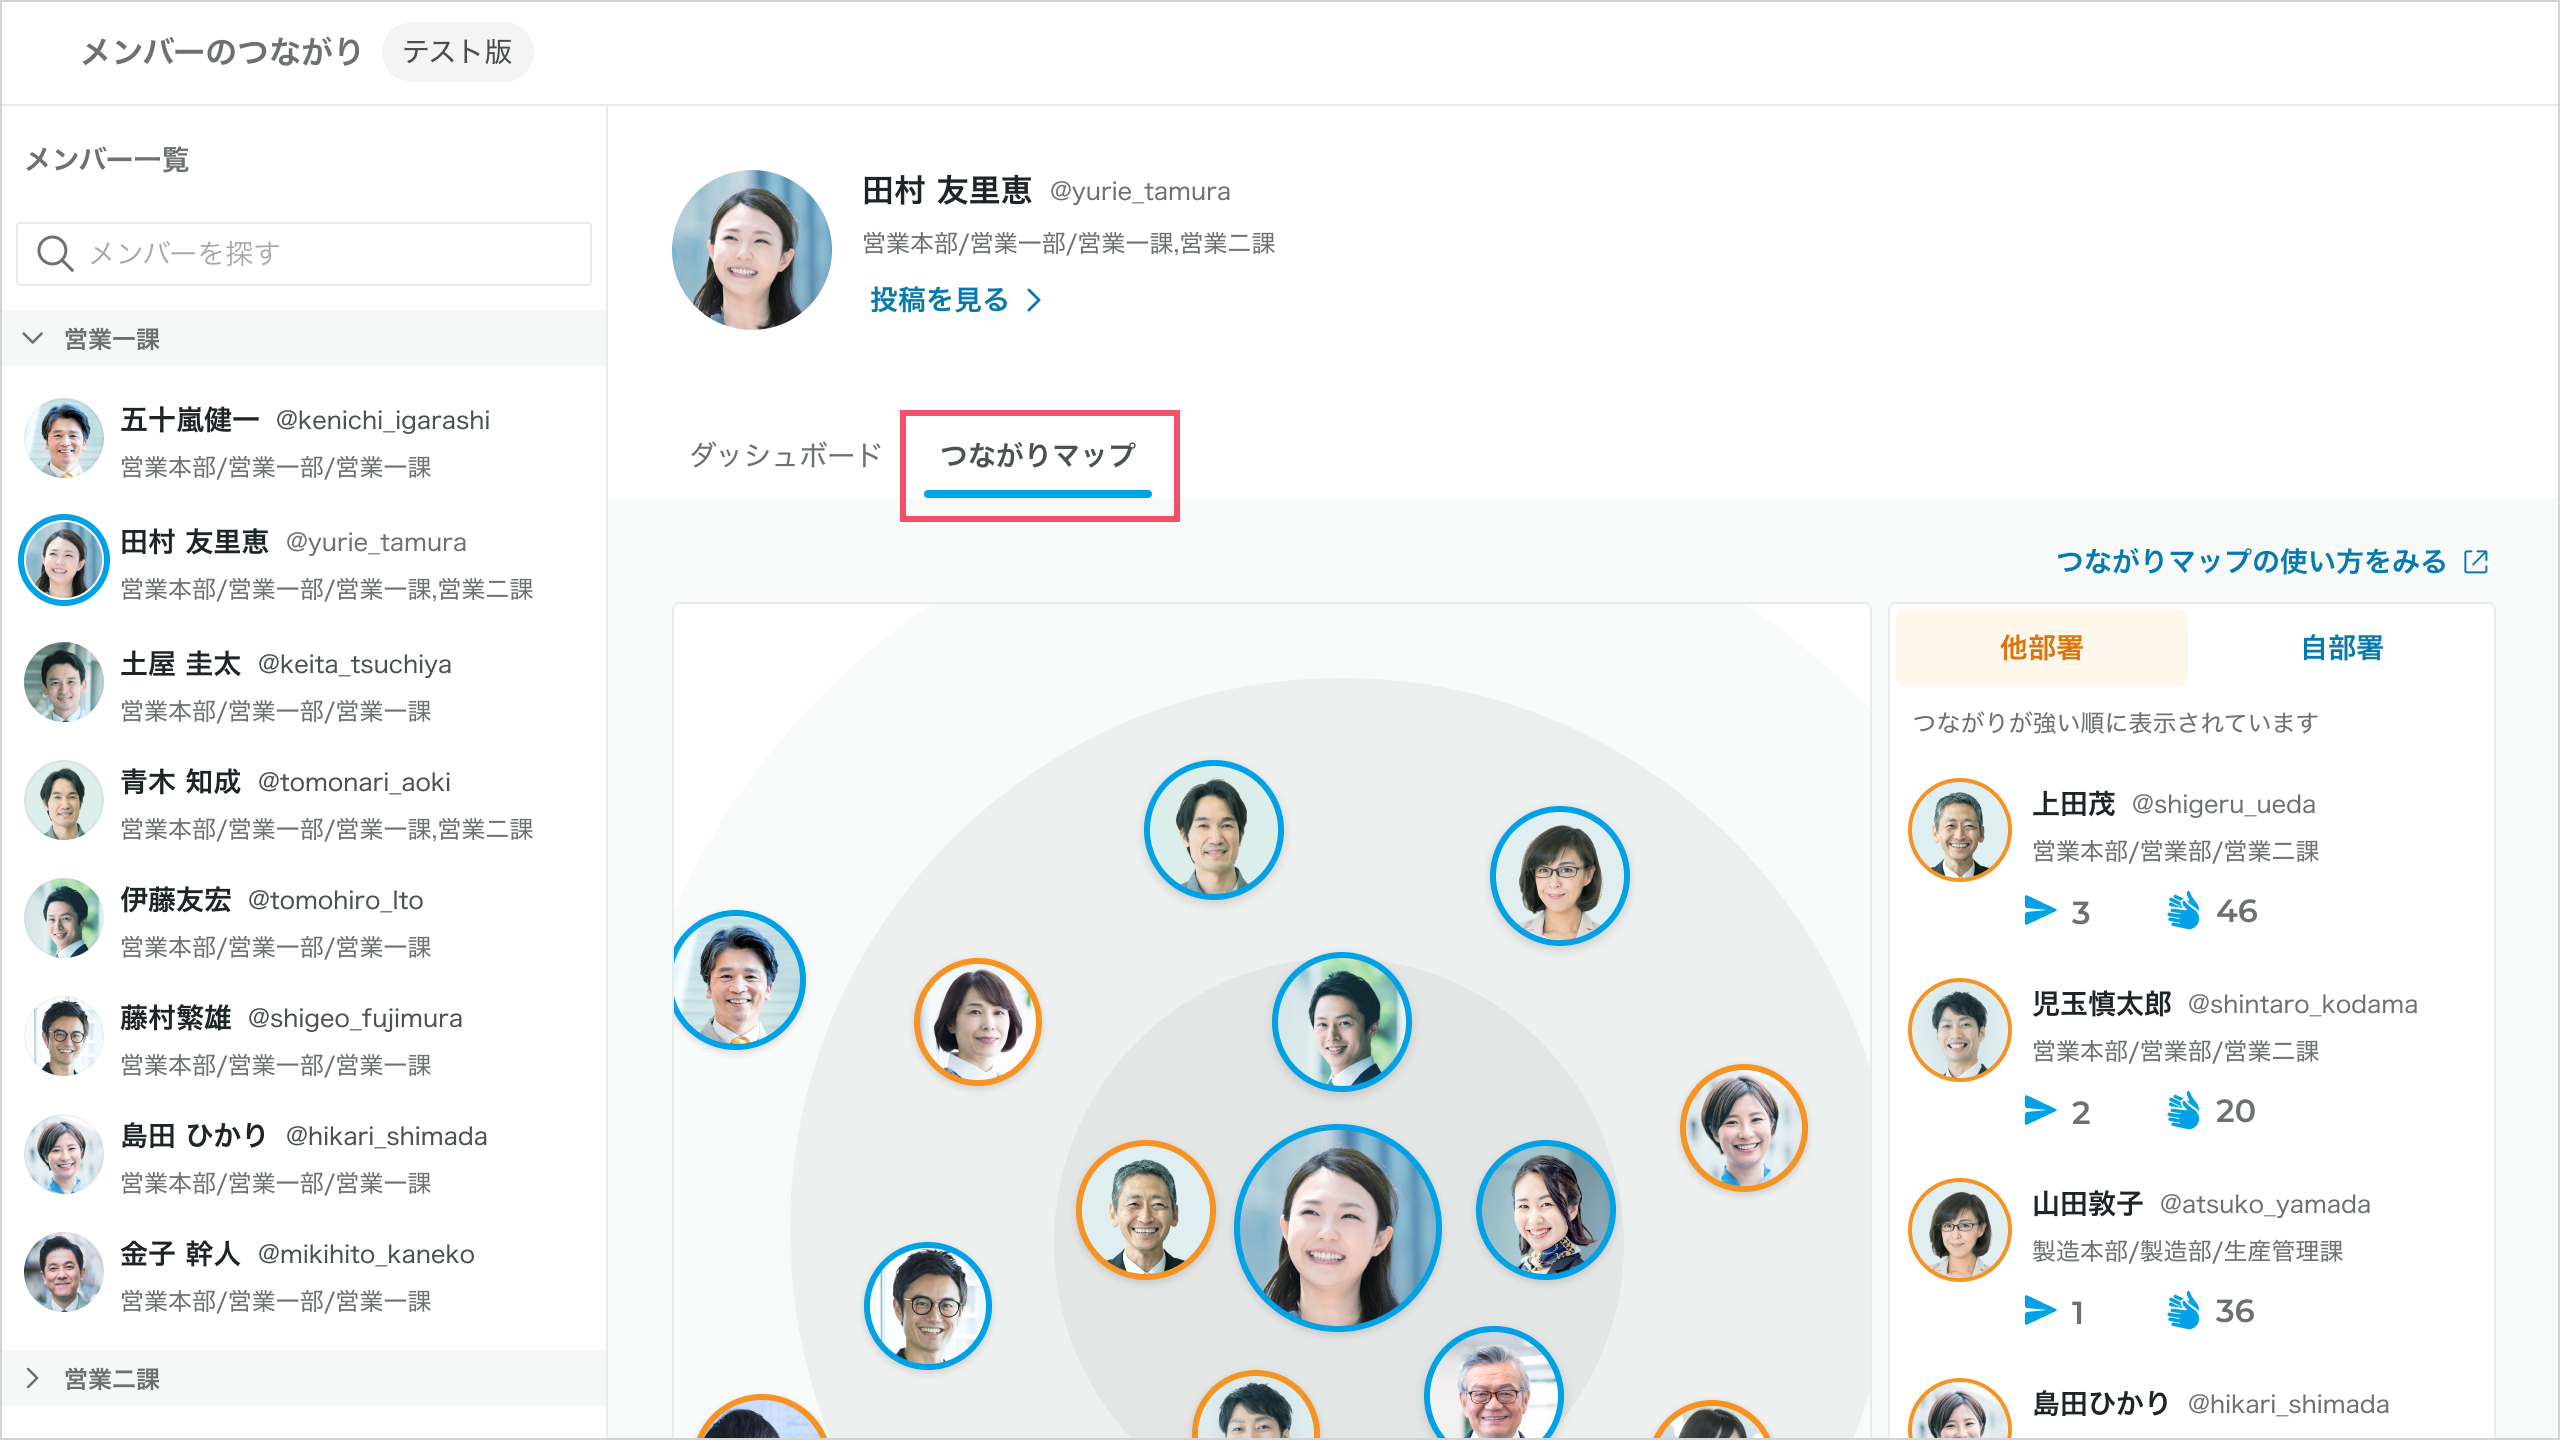Click the clap count 46 for 上田茂
This screenshot has height=1440, width=2560.
(2237, 911)
